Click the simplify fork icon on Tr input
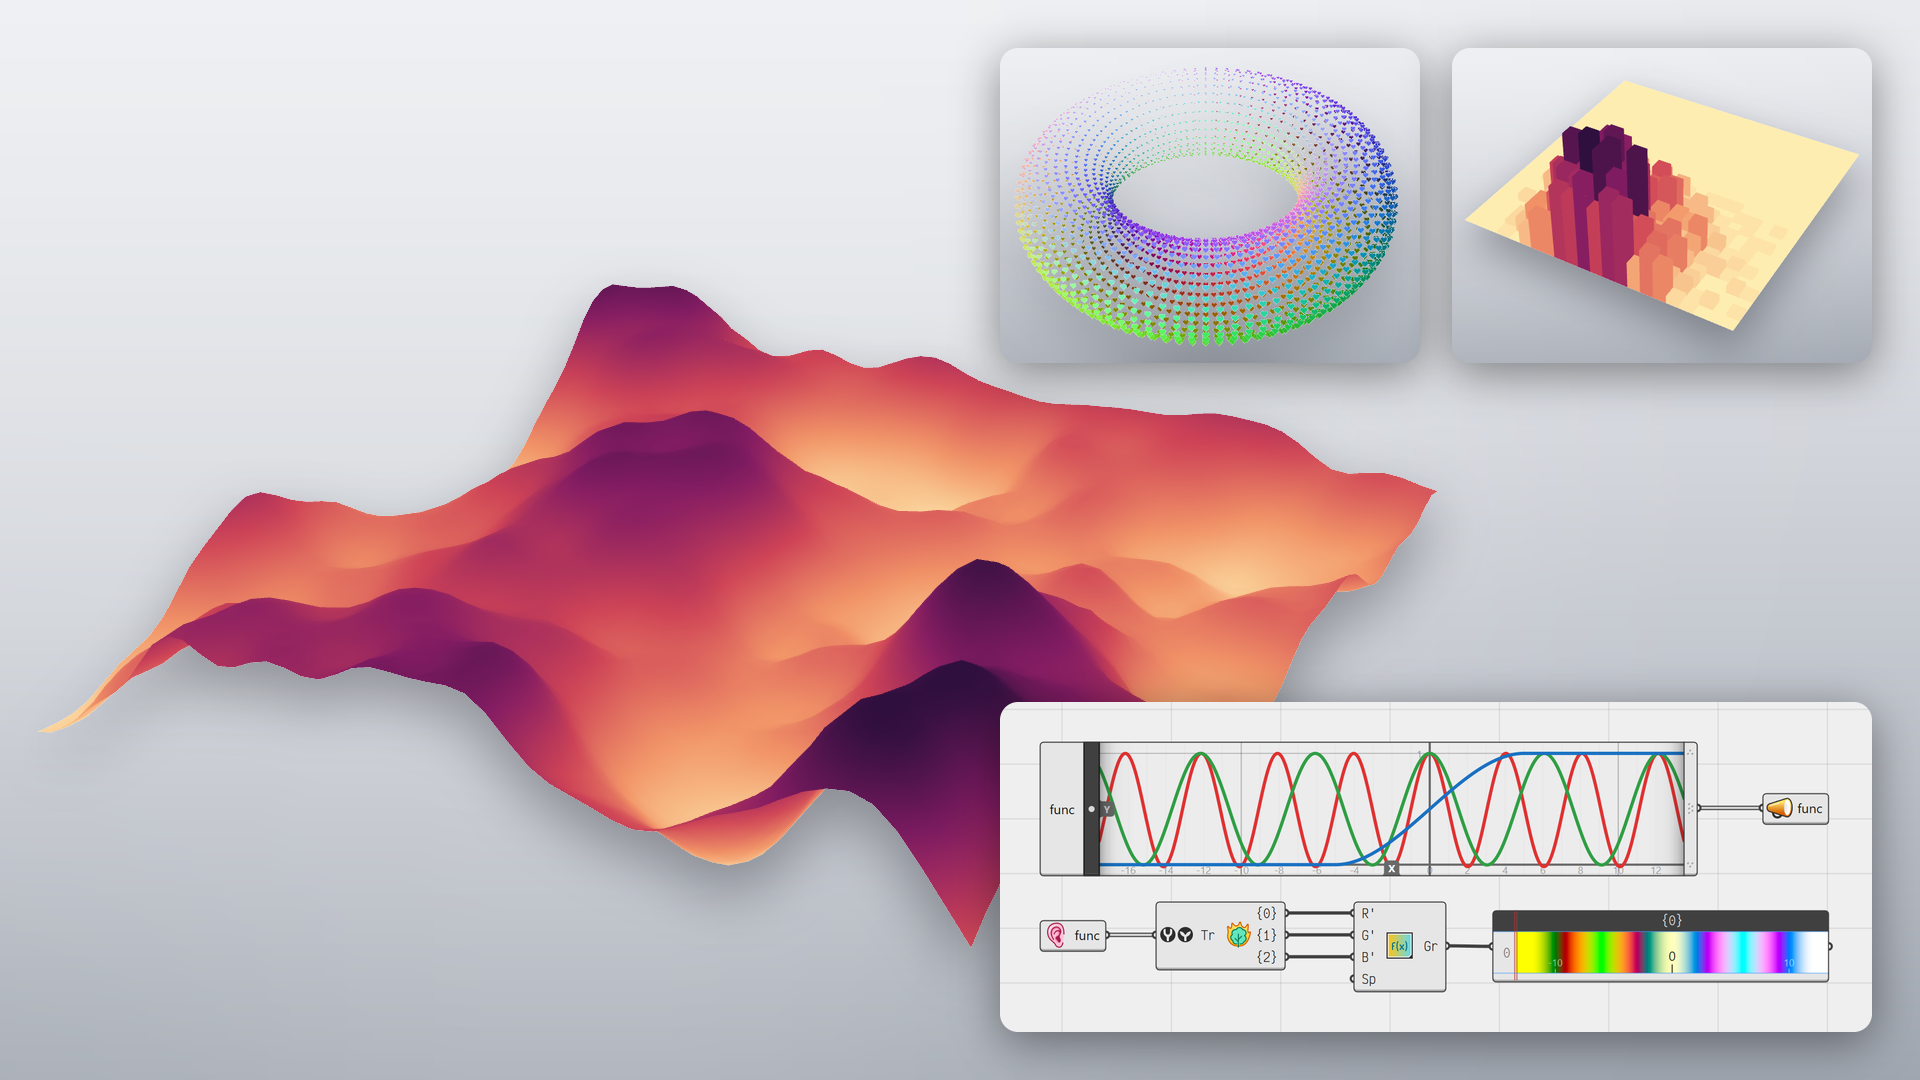 [1185, 935]
